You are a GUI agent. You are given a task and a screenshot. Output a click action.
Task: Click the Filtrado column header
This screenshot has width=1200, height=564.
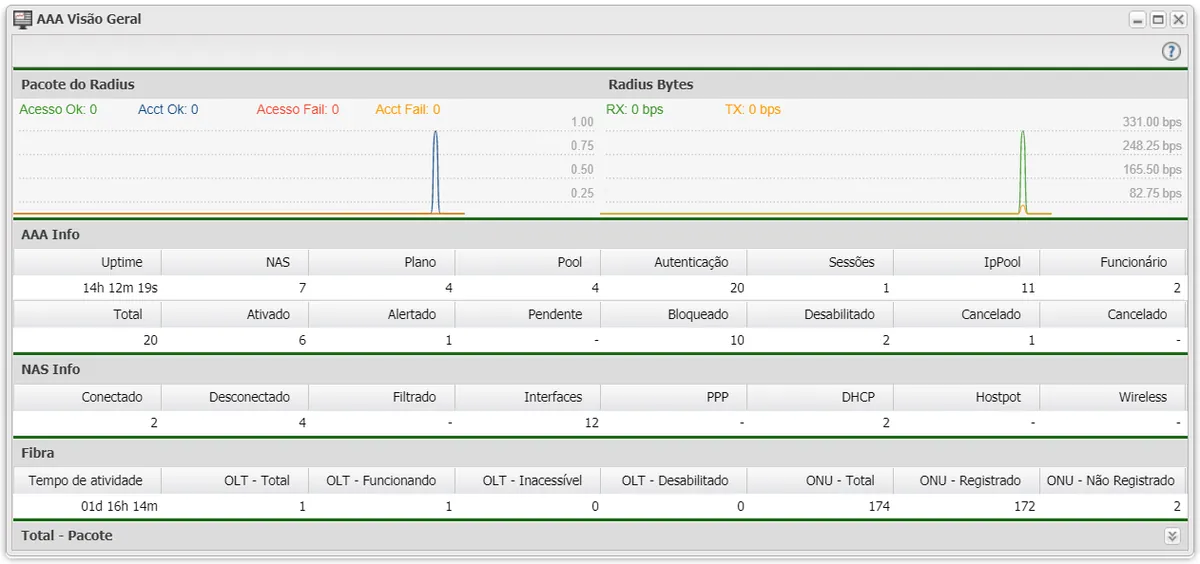pyautogui.click(x=381, y=397)
